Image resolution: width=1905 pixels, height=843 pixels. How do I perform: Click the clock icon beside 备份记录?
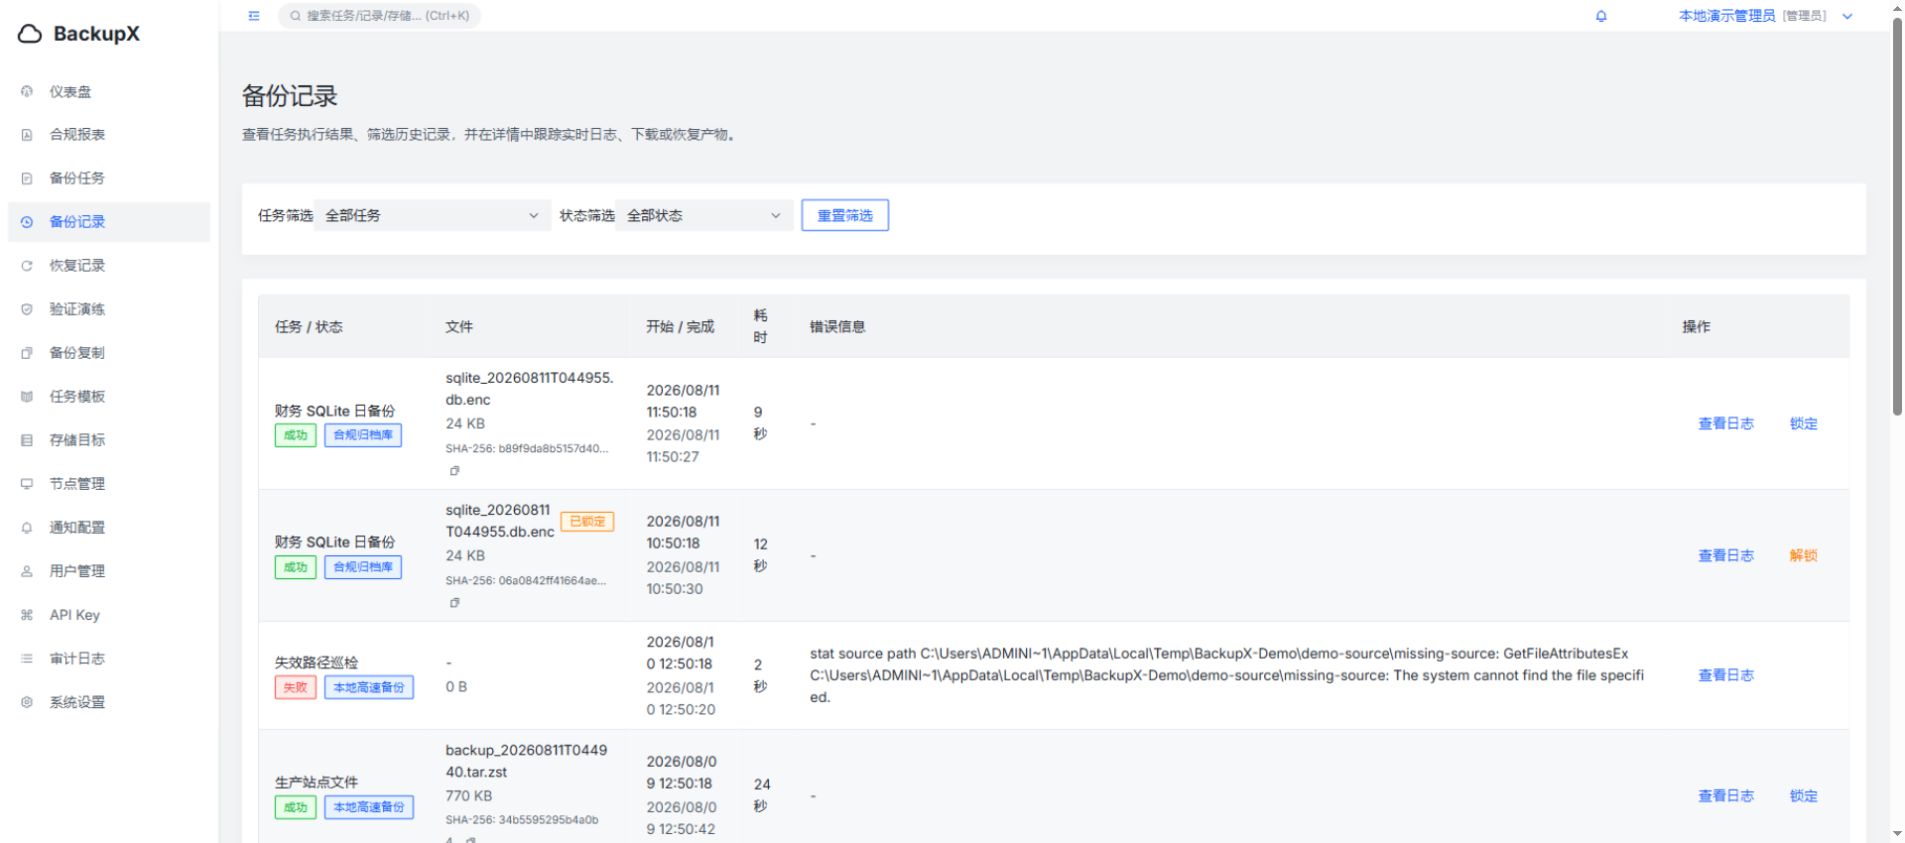[27, 222]
